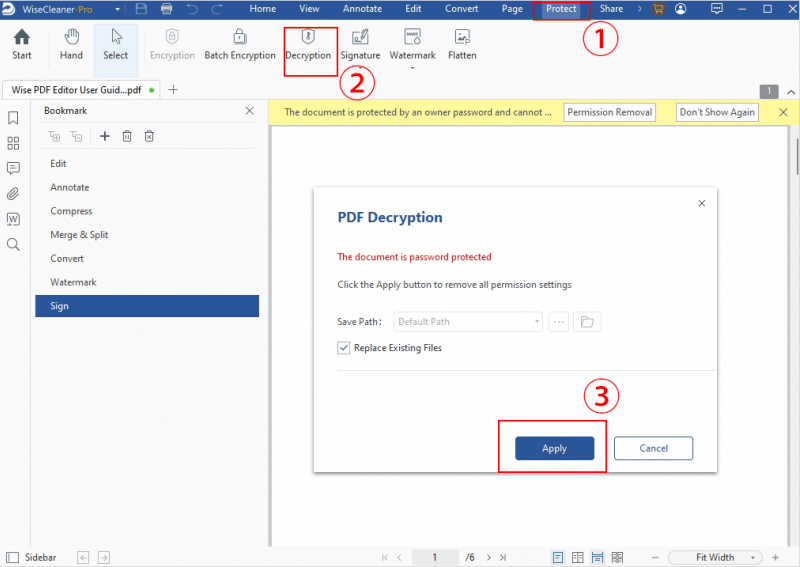Open the Page tab
800x567 pixels.
[x=512, y=9]
